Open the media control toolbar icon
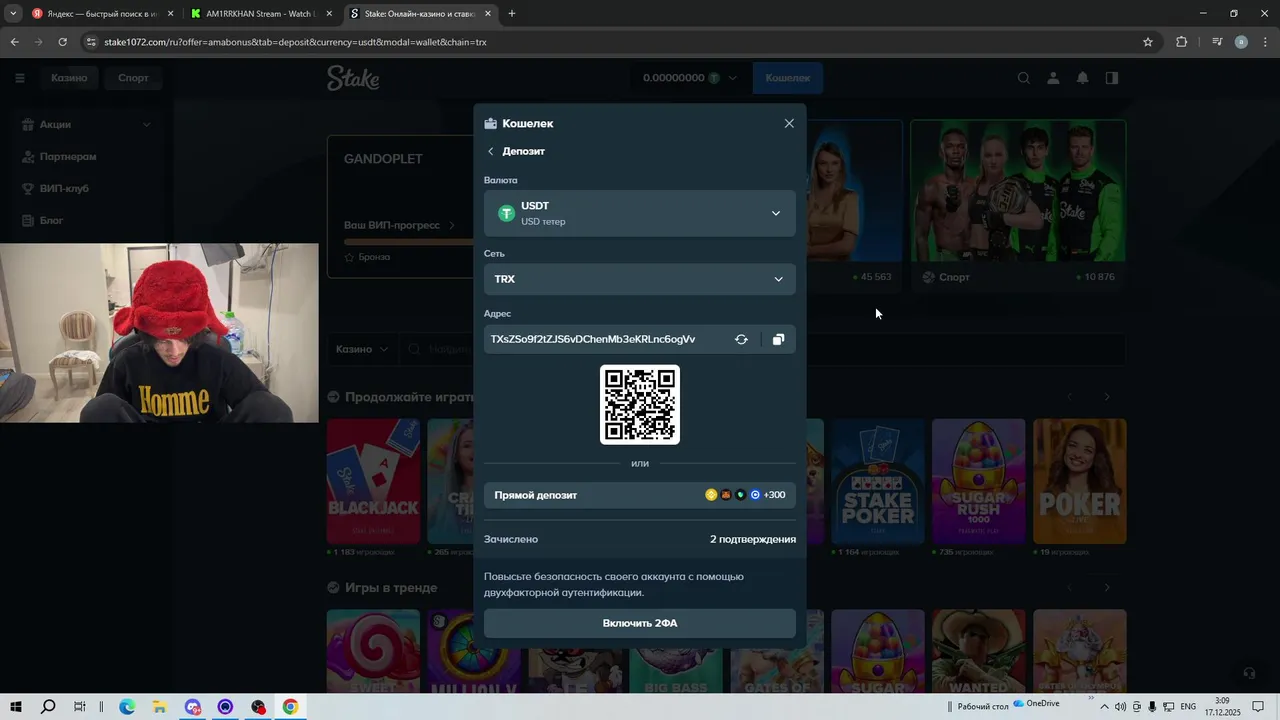1280x720 pixels. click(x=1217, y=42)
